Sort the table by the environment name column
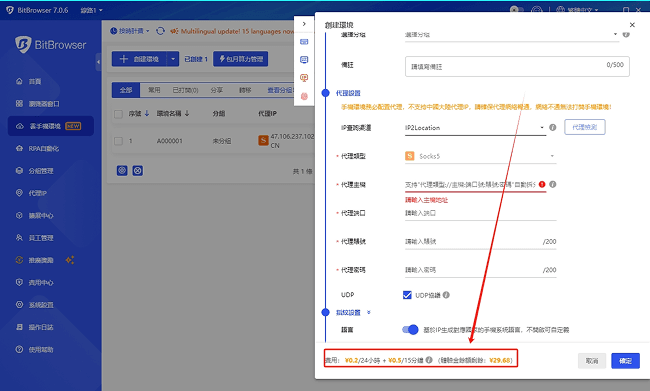Image resolution: width=650 pixels, height=391 pixels. 173,114
